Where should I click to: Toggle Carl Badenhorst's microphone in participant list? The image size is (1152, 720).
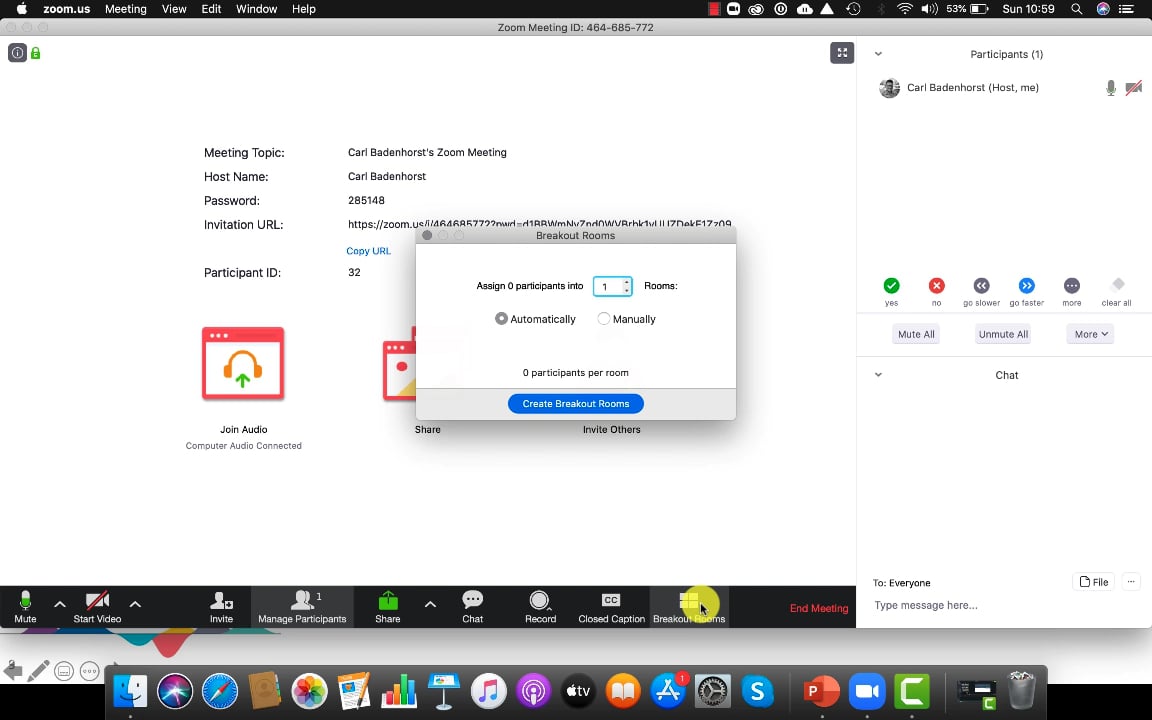pyautogui.click(x=1111, y=88)
